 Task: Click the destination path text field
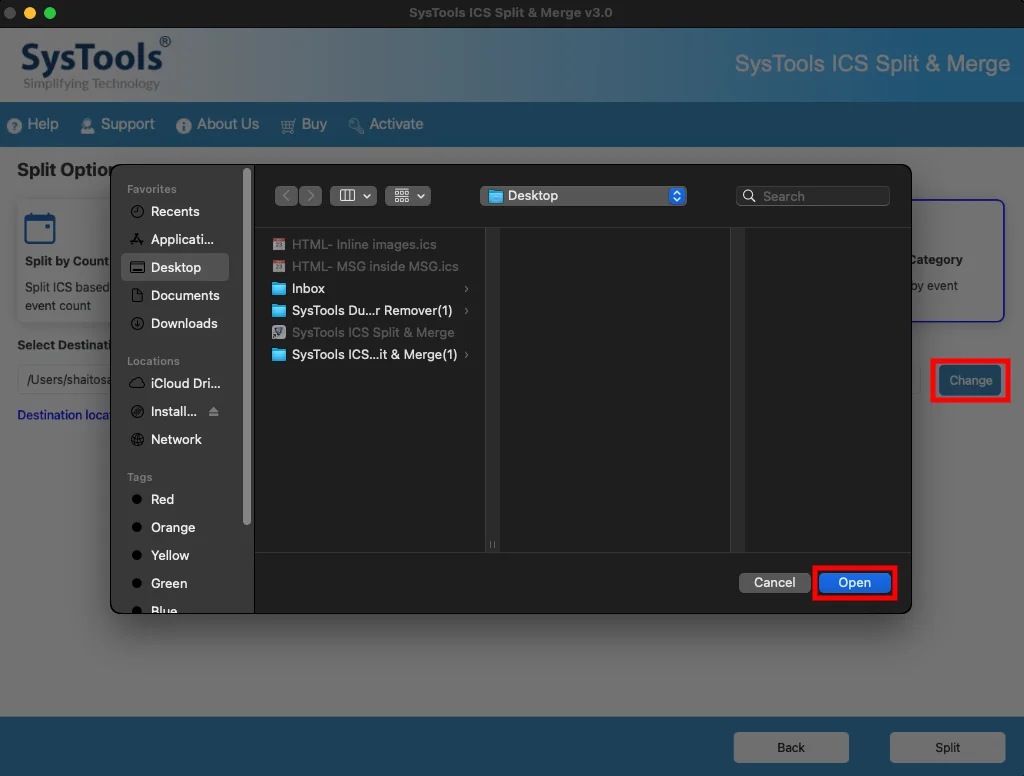pyautogui.click(x=64, y=380)
